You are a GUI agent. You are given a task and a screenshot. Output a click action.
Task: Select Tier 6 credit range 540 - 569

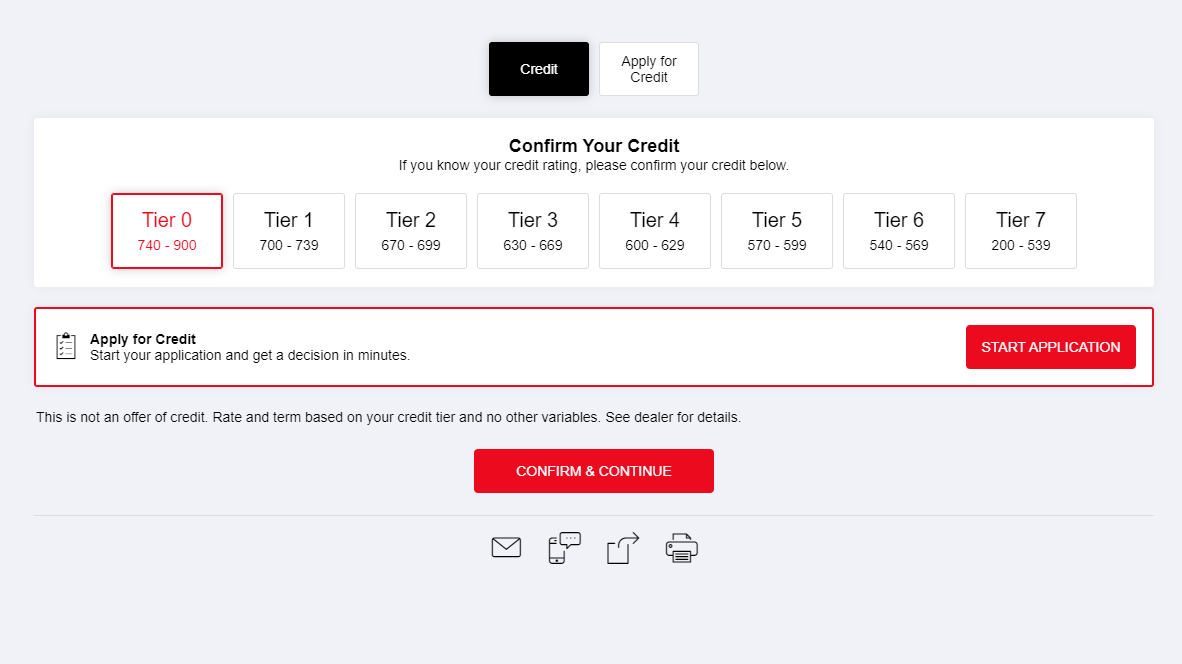click(899, 231)
